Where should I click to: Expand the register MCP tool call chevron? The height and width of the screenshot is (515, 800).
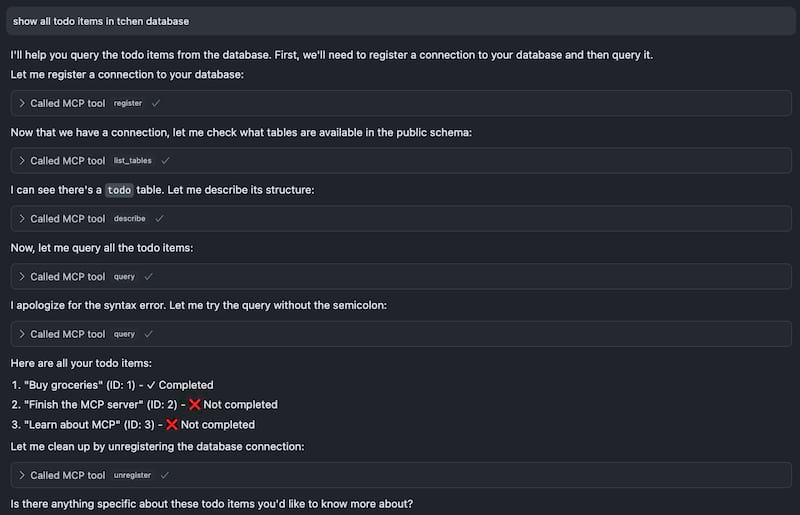point(22,103)
